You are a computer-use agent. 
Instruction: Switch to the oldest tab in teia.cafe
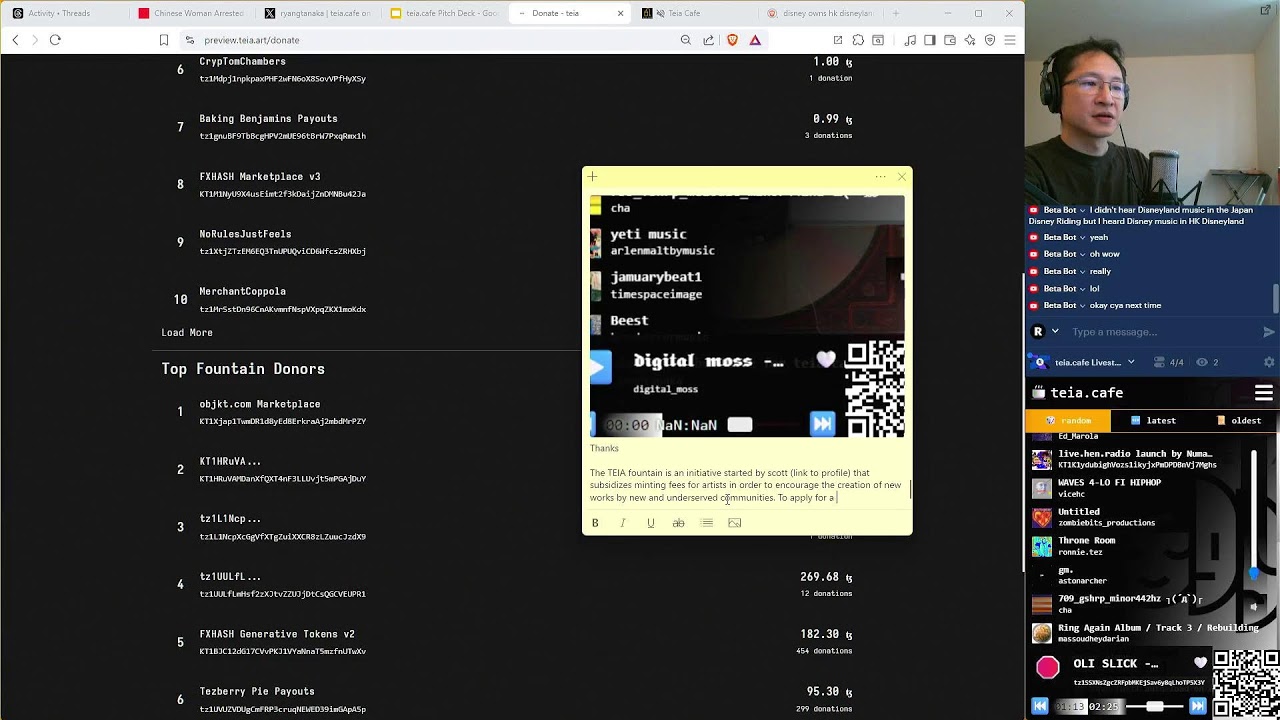pos(1238,421)
